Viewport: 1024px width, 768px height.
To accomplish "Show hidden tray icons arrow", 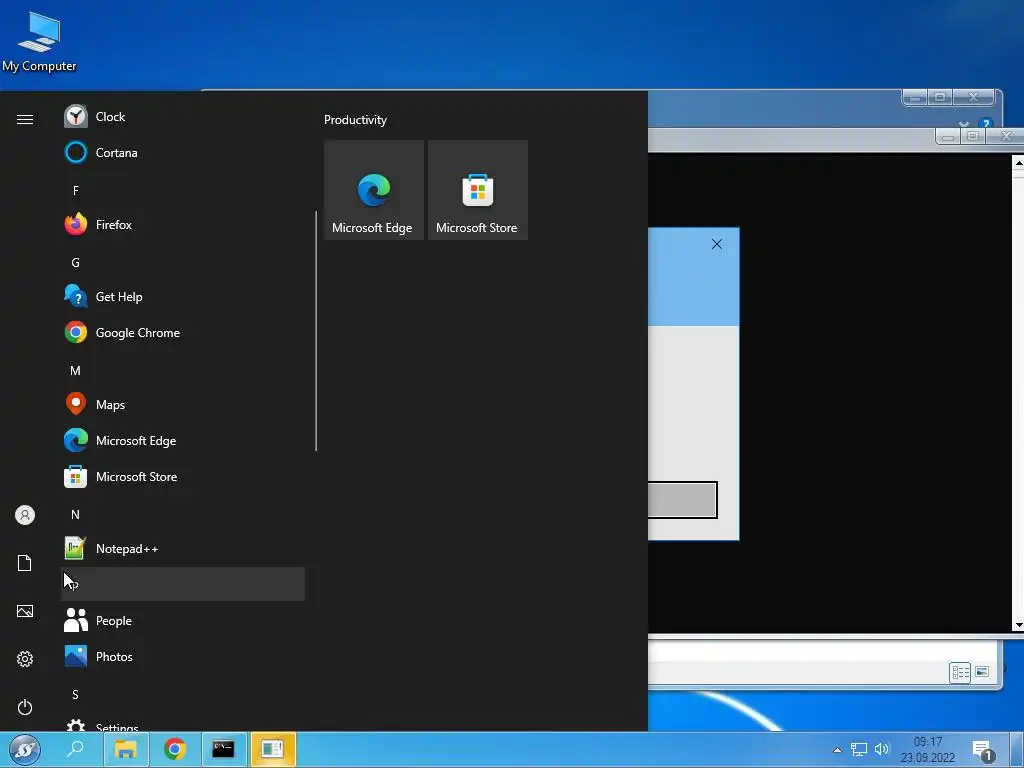I will click(837, 750).
